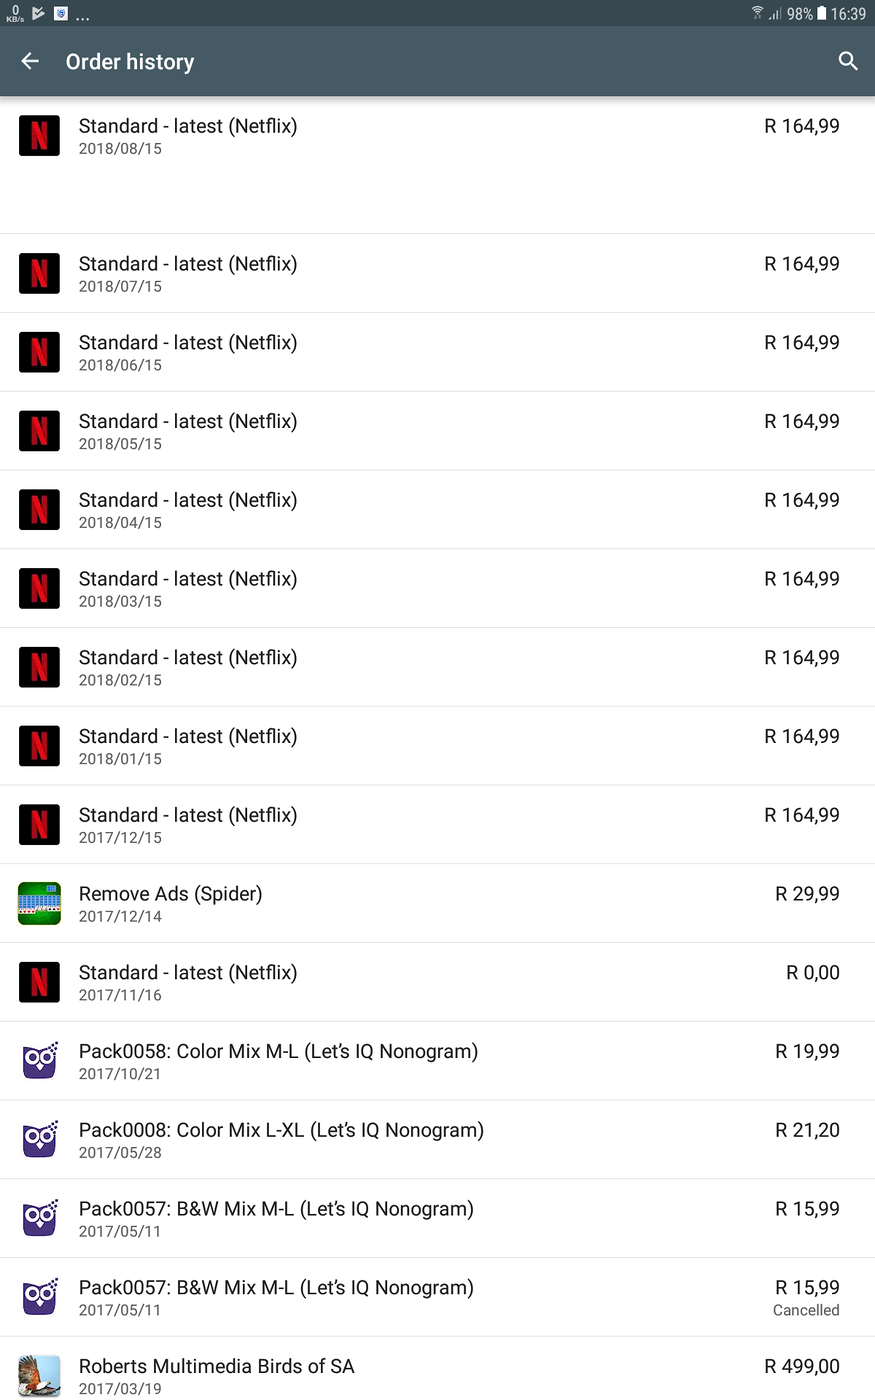Tap Netflix icon for 2017/11/16 order
Image resolution: width=875 pixels, height=1400 pixels.
click(39, 982)
